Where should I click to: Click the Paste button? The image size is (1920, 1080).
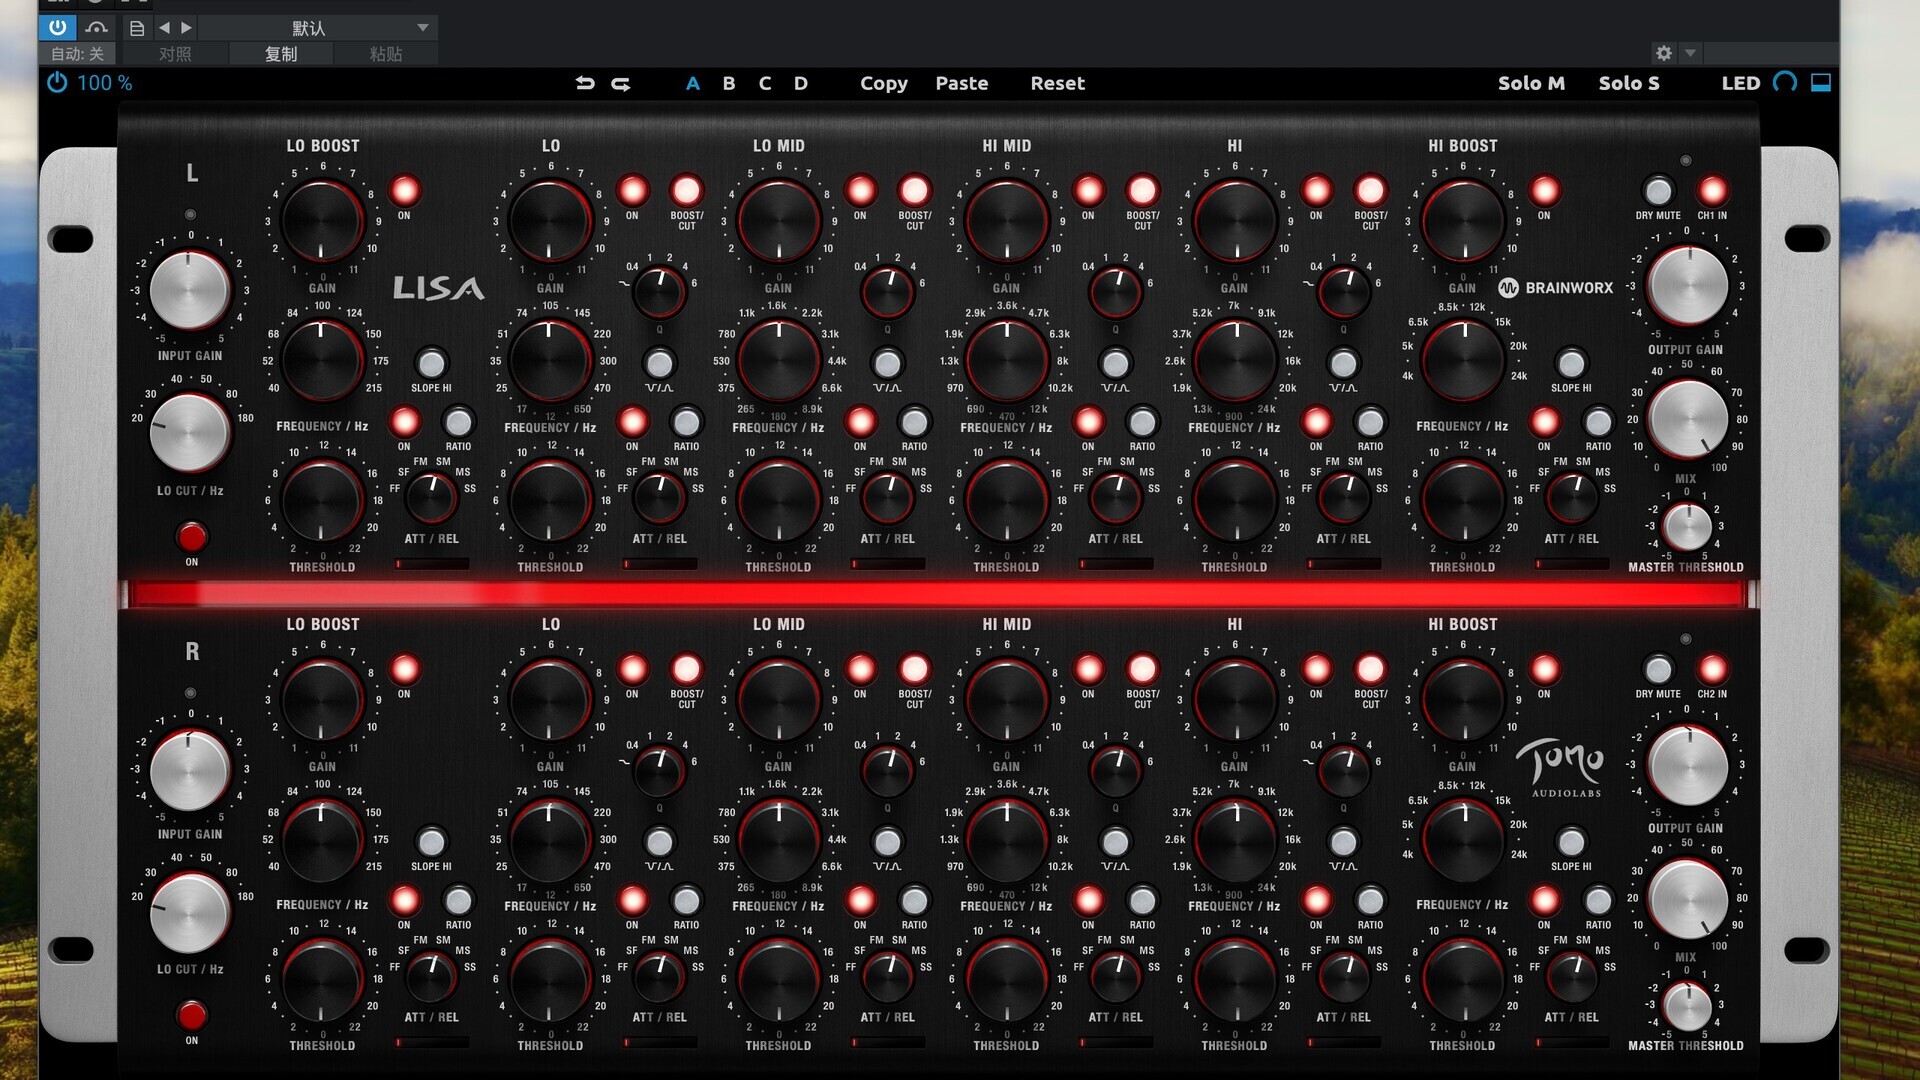962,83
